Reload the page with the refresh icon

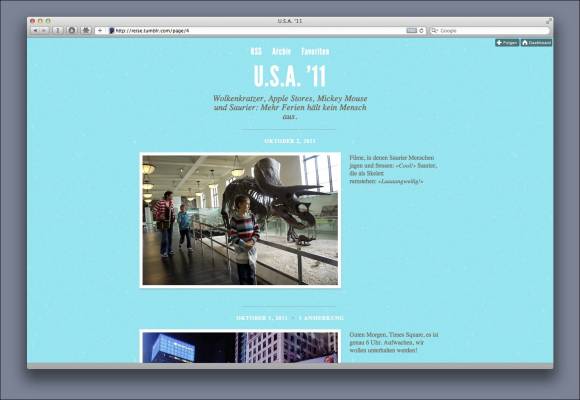tap(421, 31)
